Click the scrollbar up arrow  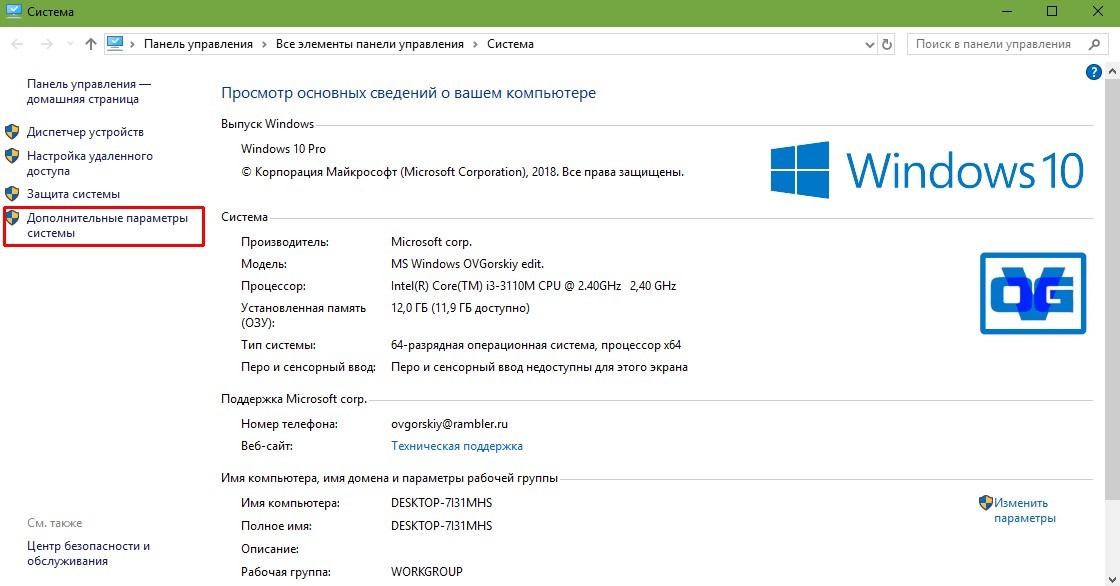(x=1113, y=71)
